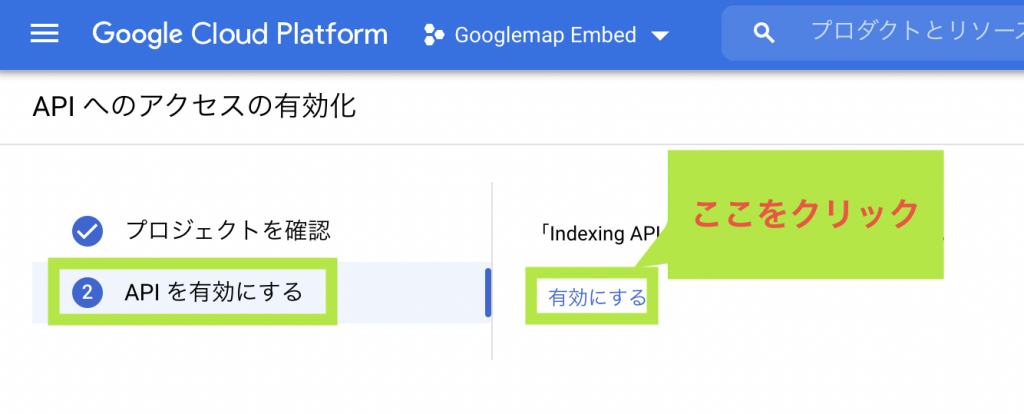Click the API へのアクセスの有効化 heading
Screen dimensions: 1024x414
pos(195,107)
